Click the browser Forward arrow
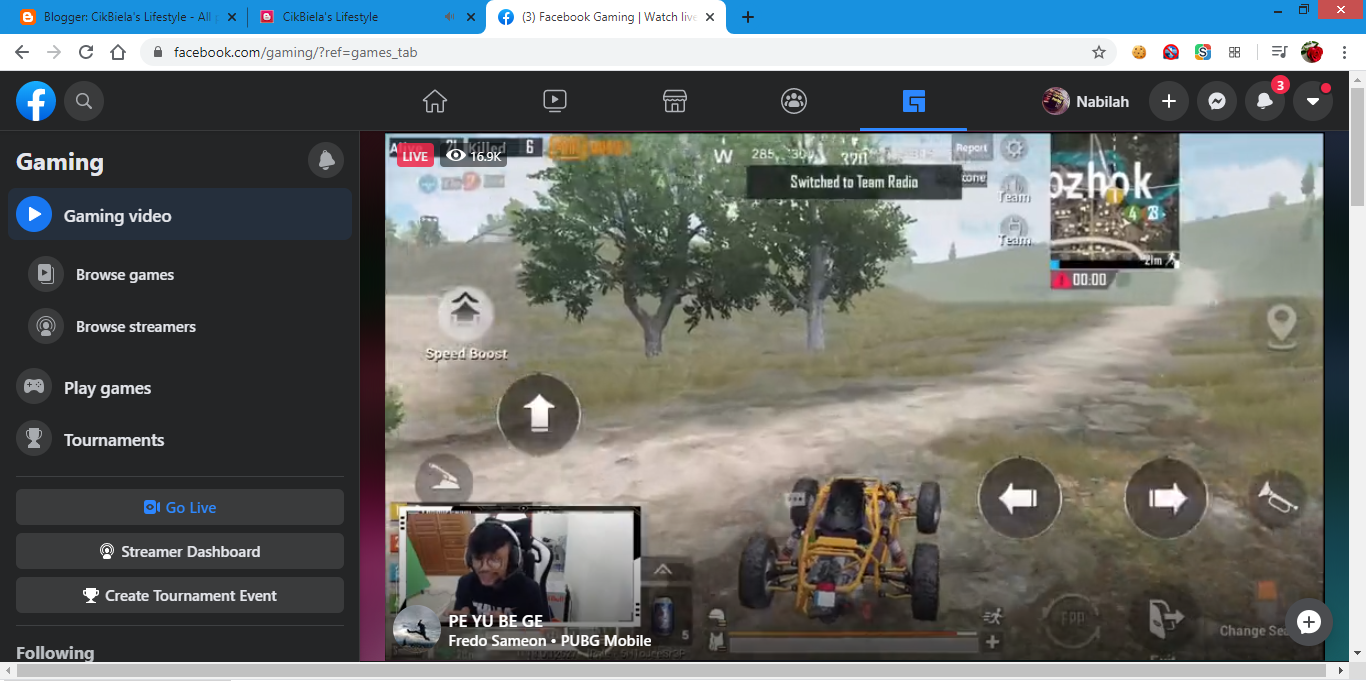Screen dimensions: 1366x681 point(54,52)
